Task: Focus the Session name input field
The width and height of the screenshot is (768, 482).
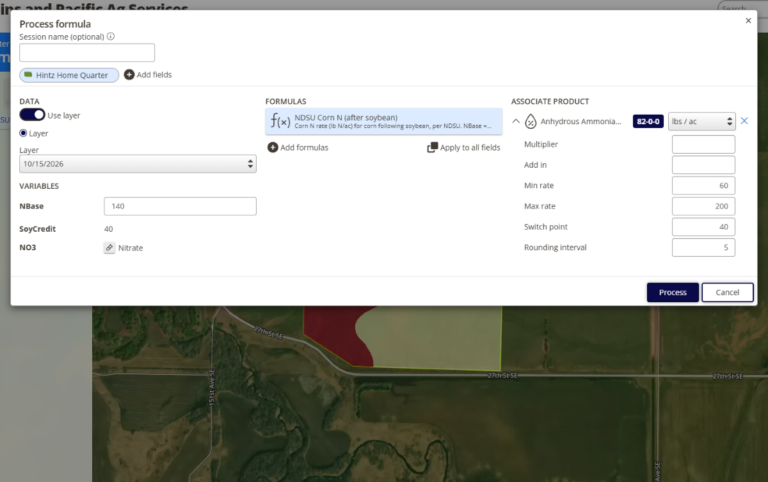Action: pos(87,52)
